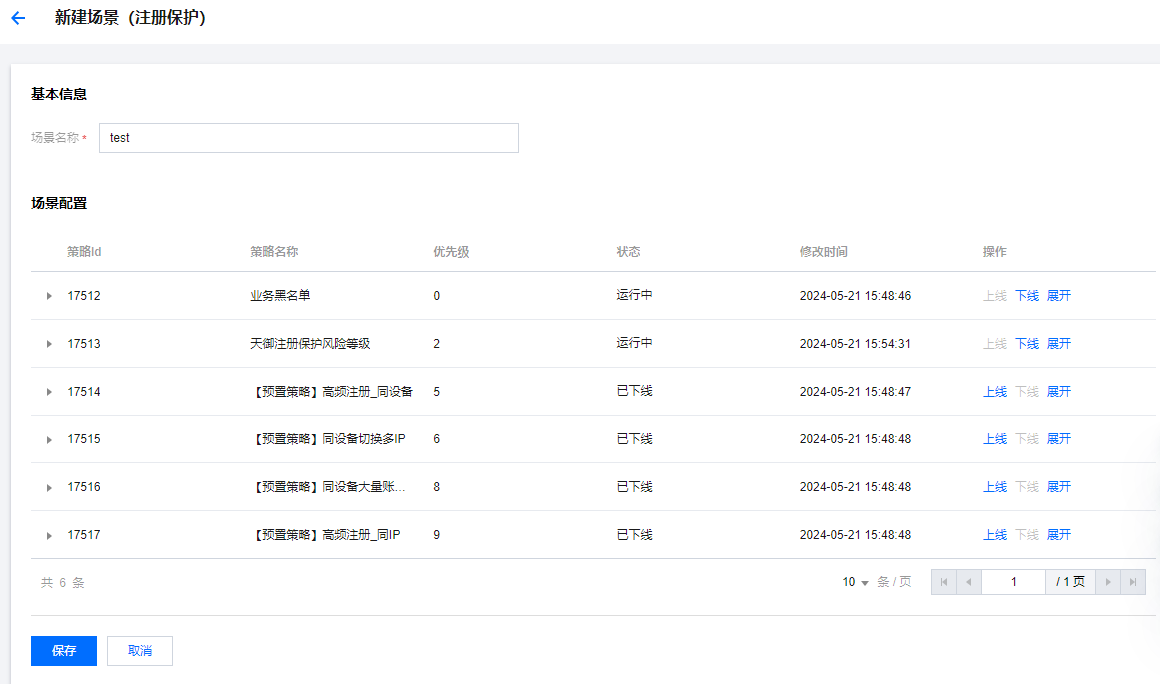Viewport: 1160px width, 684px height.
Task: Open the 10 items per page dropdown
Action: click(855, 582)
